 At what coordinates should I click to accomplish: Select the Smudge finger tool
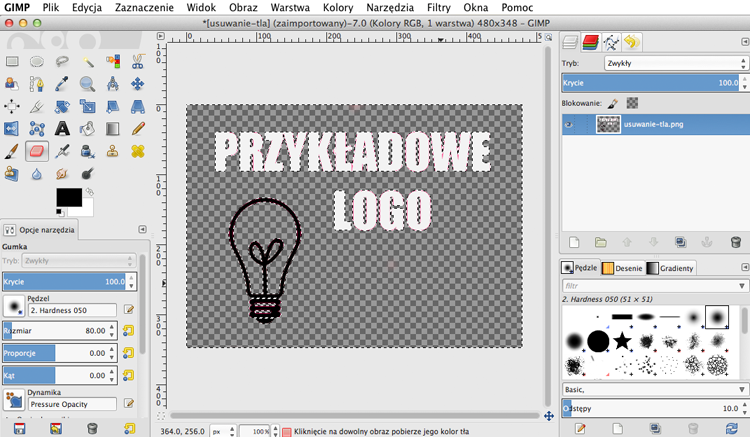(x=62, y=174)
